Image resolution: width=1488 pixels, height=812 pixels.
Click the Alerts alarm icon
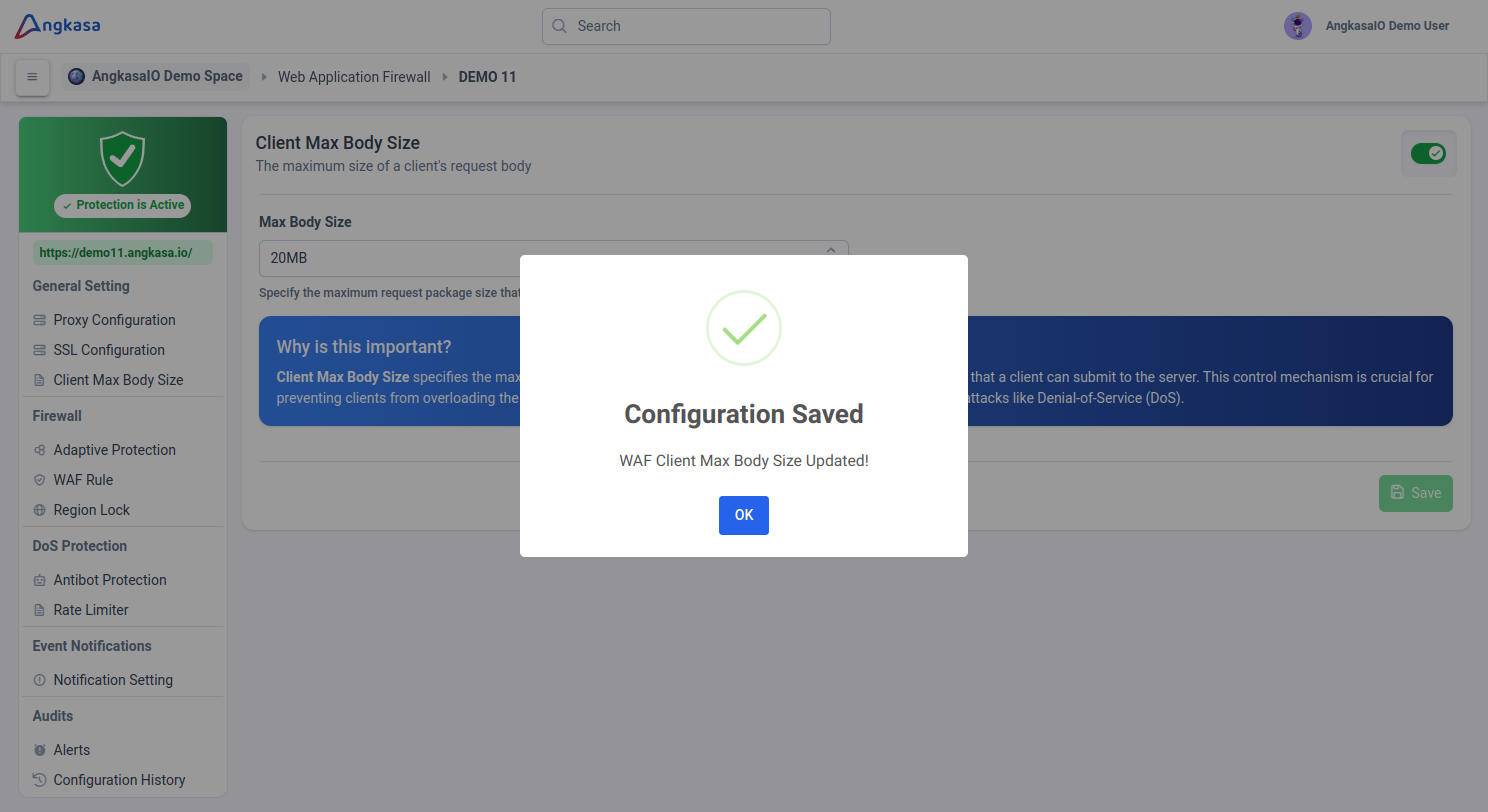40,750
